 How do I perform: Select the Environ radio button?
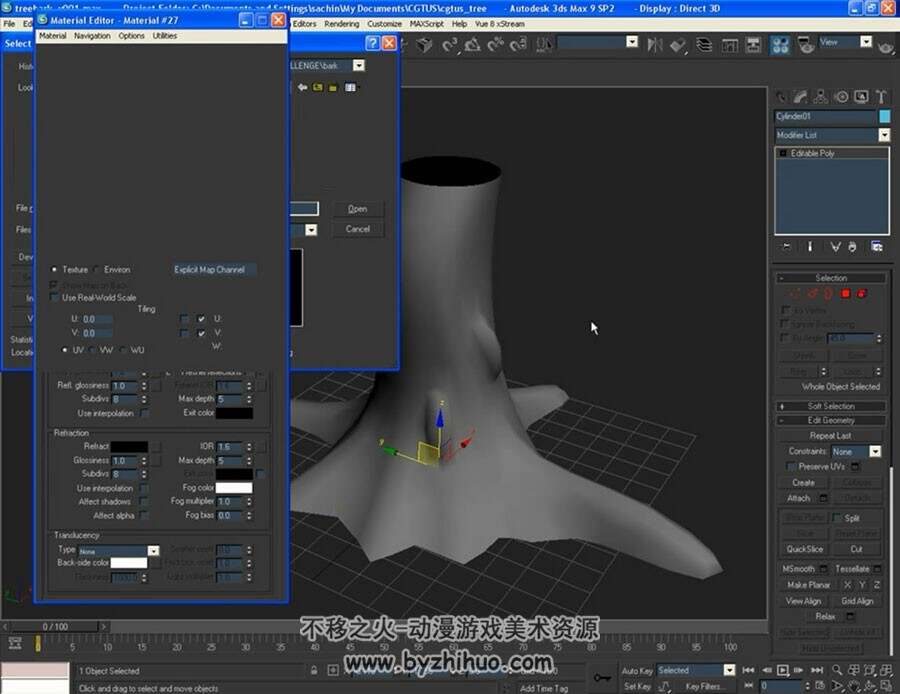tap(96, 269)
